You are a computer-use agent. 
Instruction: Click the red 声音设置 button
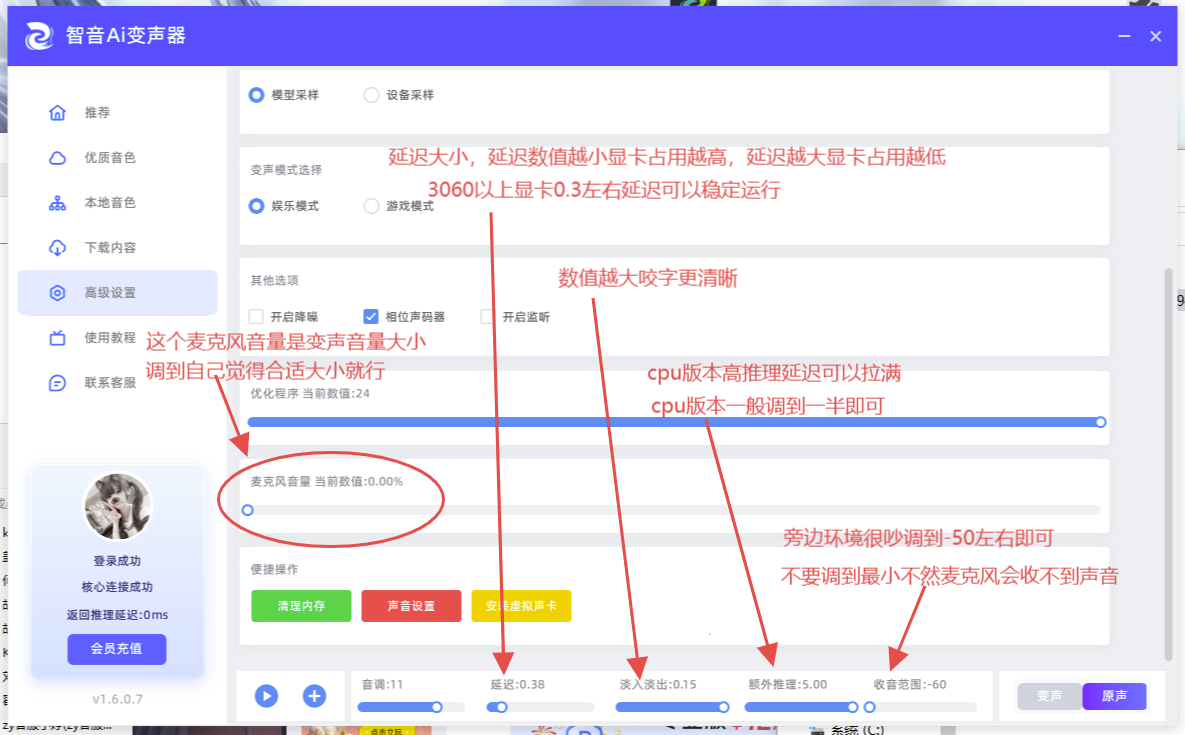tap(411, 606)
